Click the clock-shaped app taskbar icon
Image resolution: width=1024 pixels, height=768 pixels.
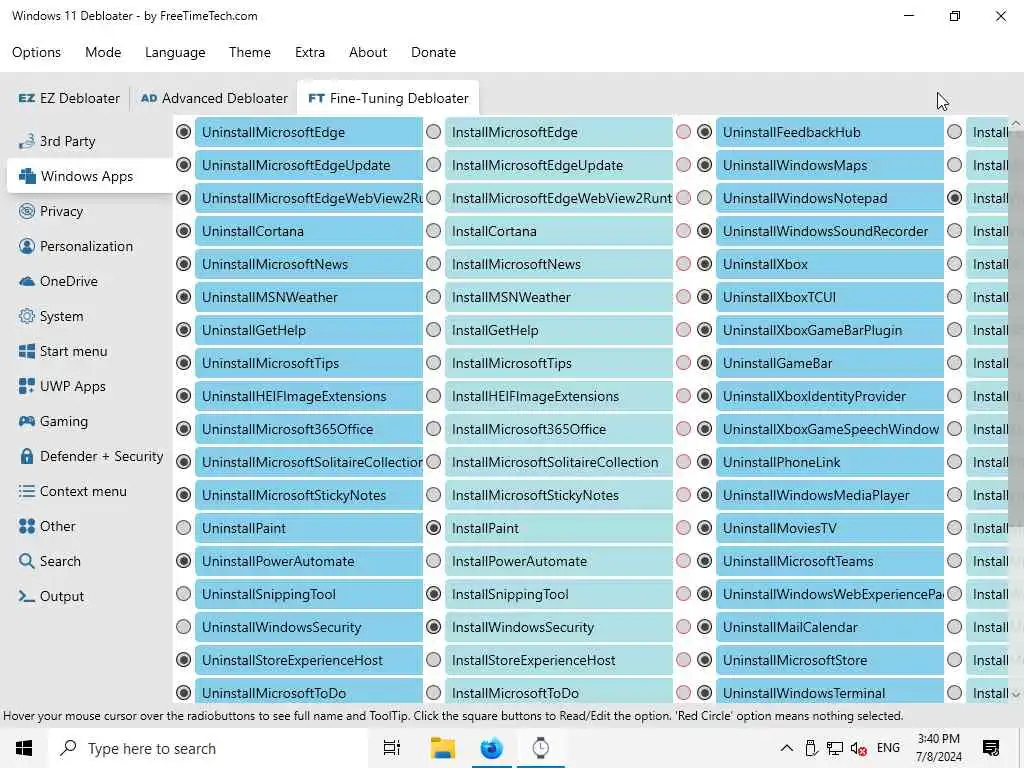pos(541,748)
